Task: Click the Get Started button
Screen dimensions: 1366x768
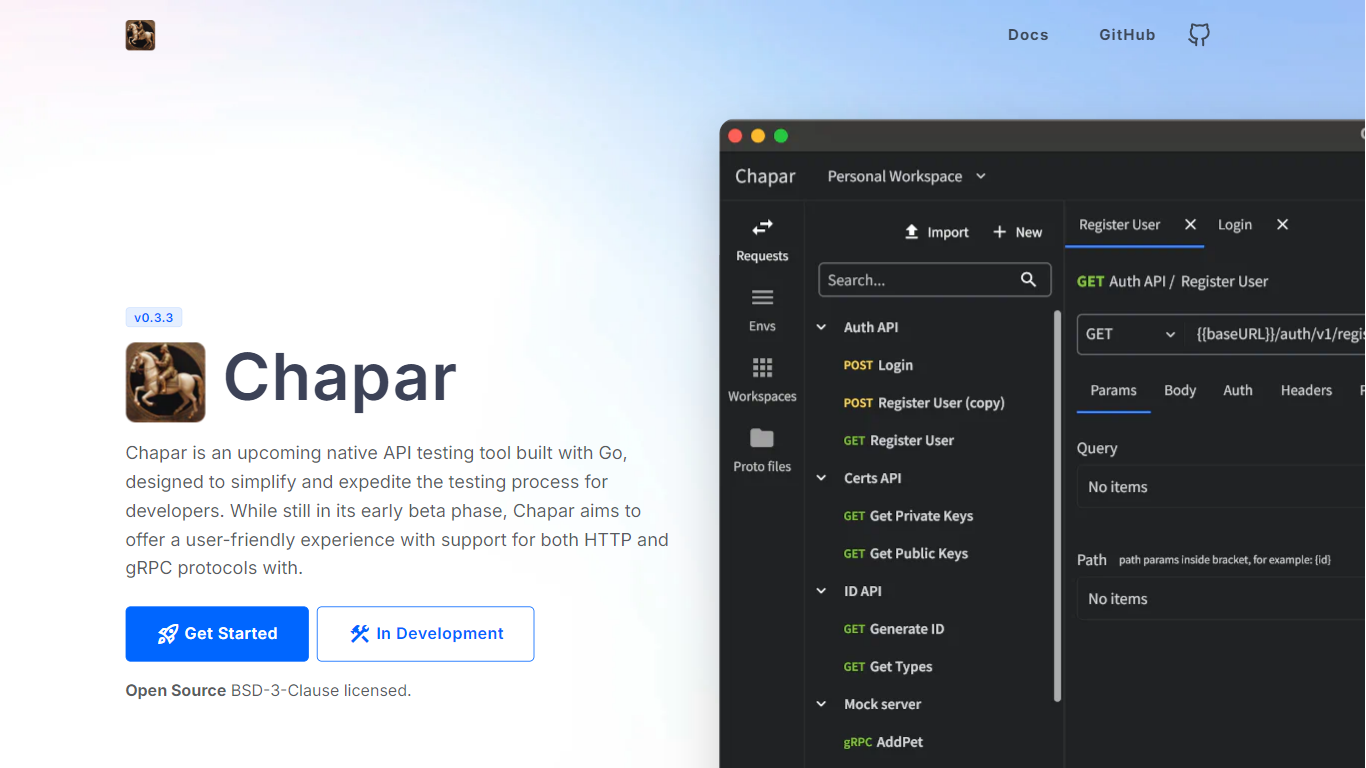Action: tap(217, 634)
